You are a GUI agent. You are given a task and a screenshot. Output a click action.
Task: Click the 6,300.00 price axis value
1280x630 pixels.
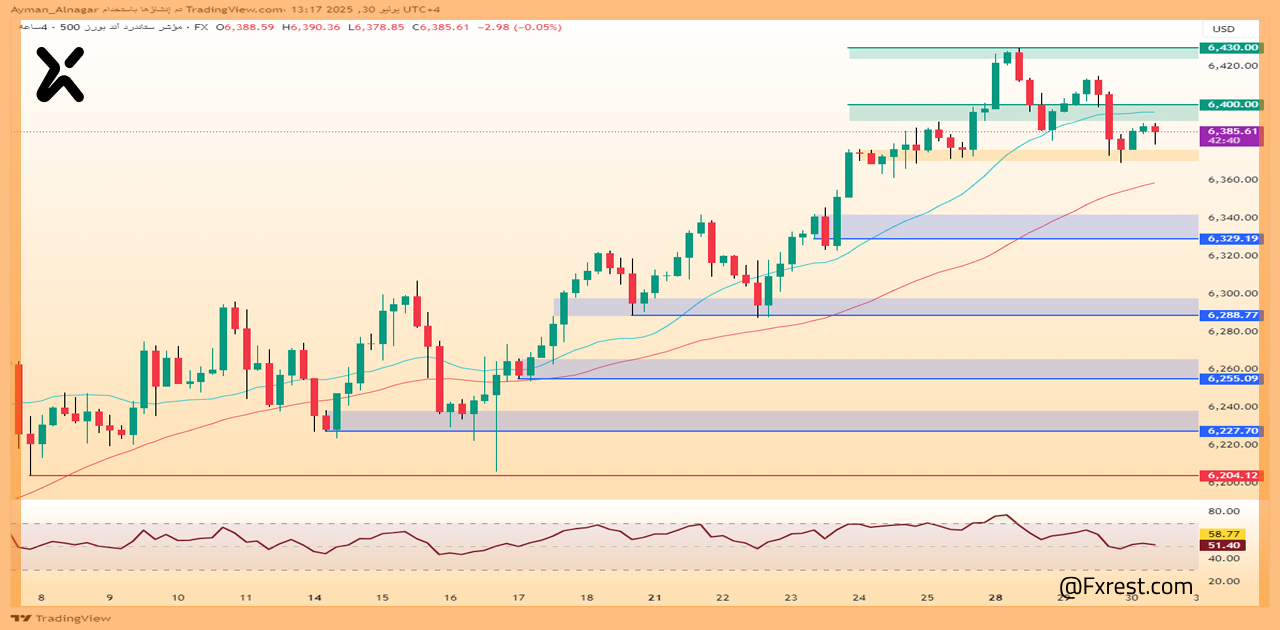pos(1231,294)
